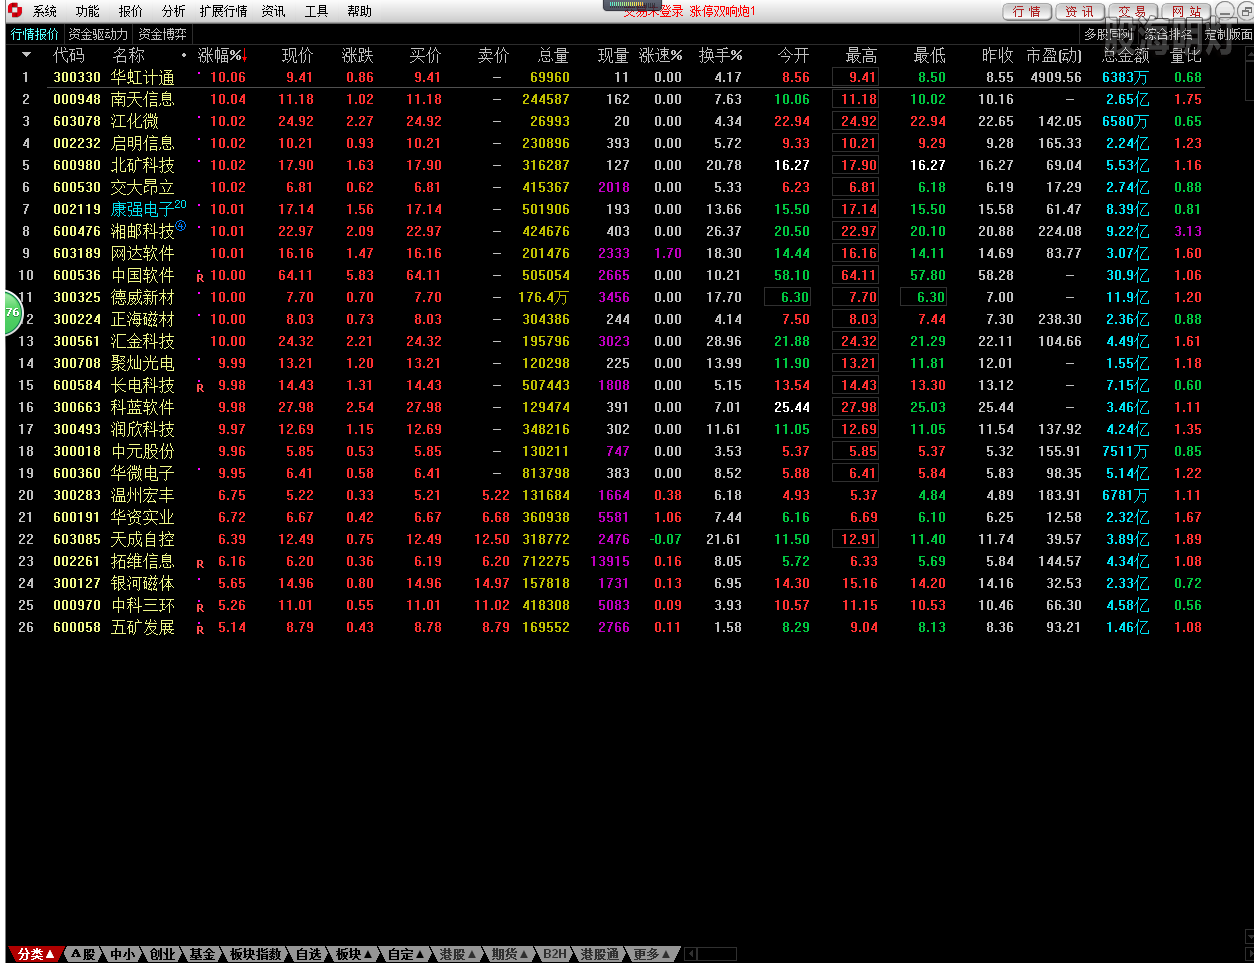Click the superscript 20 badge after 康强电子
Image resolution: width=1254 pixels, height=963 pixels.
coord(180,204)
